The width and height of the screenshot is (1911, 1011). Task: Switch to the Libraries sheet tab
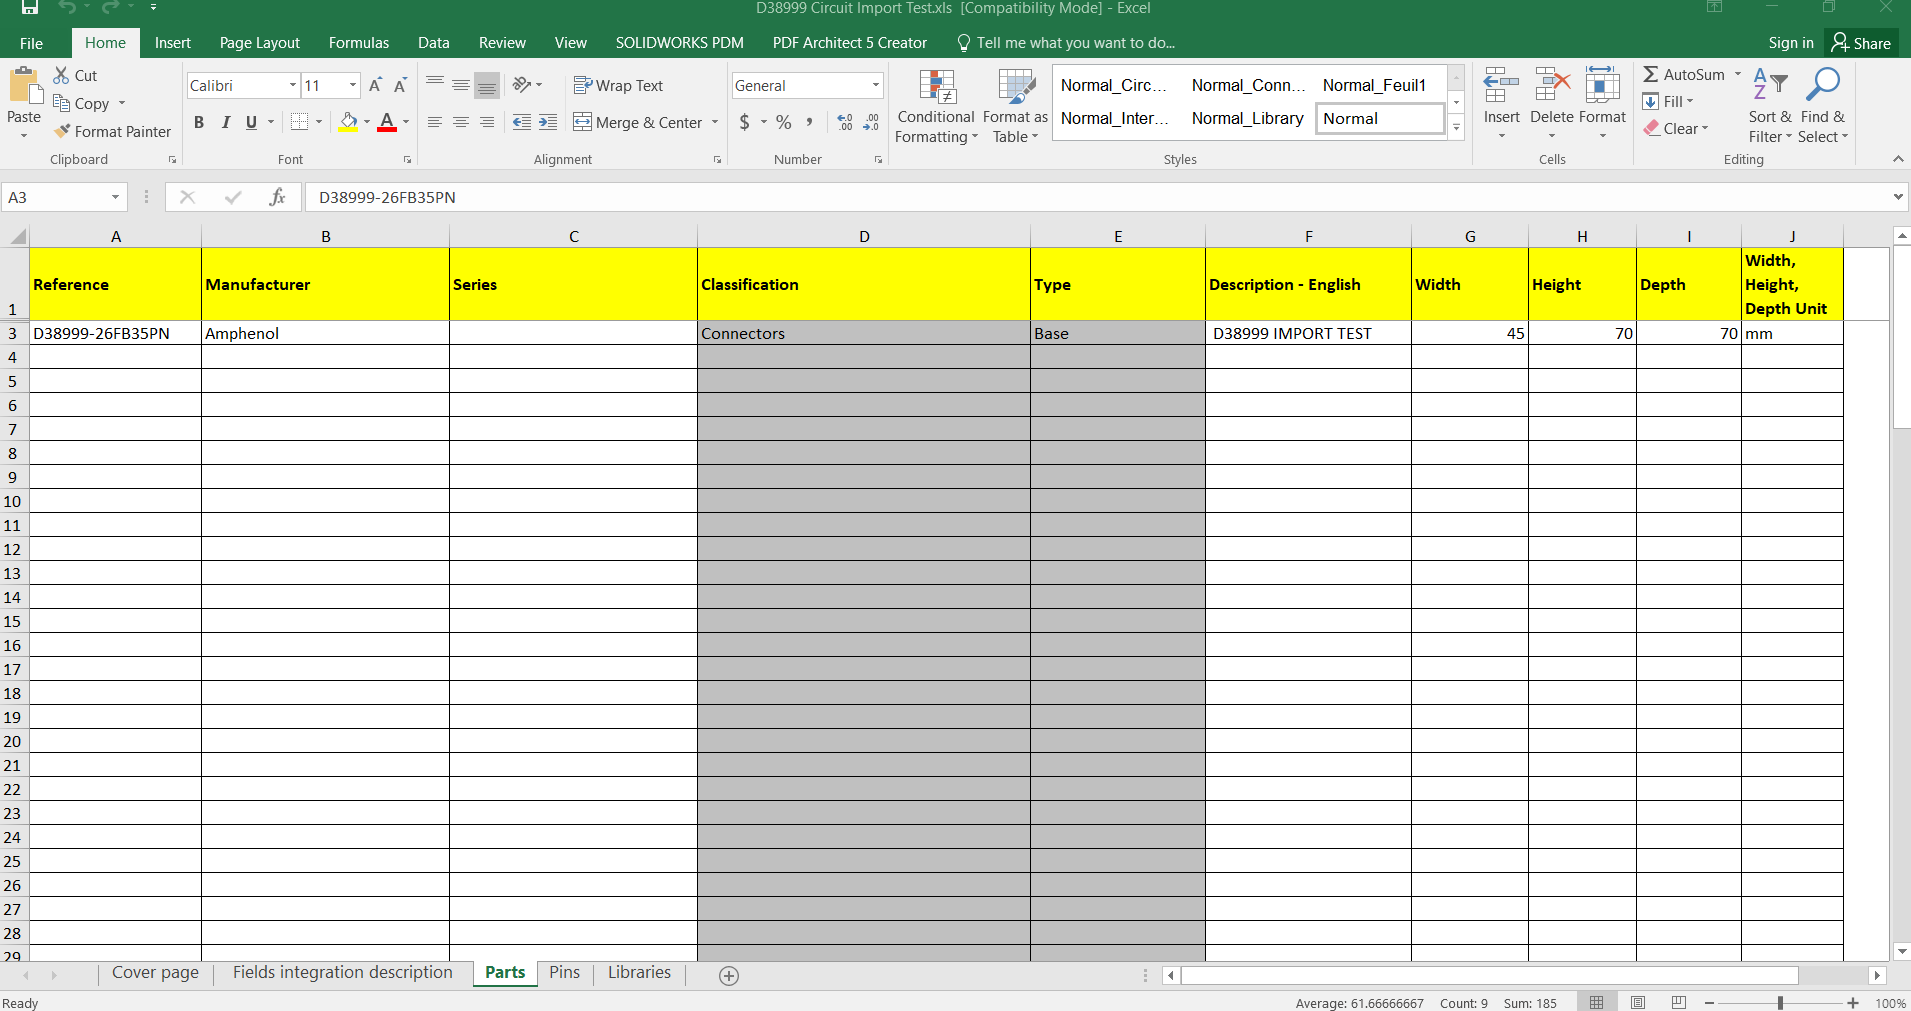pos(639,973)
